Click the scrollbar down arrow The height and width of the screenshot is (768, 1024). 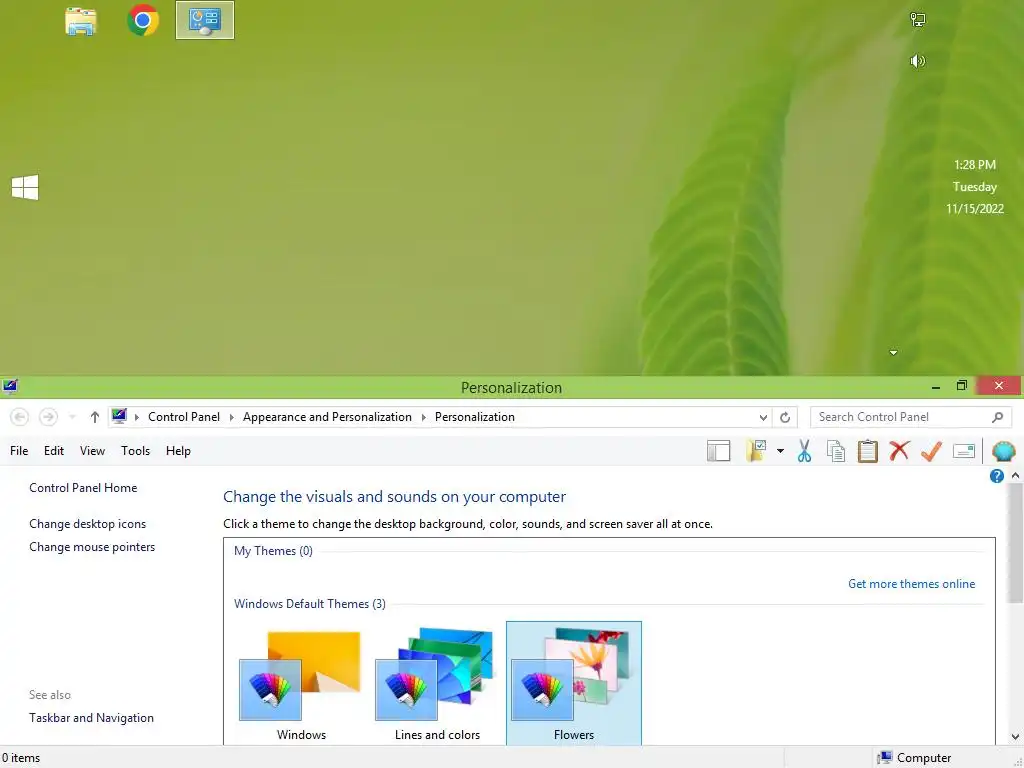tap(1016, 737)
